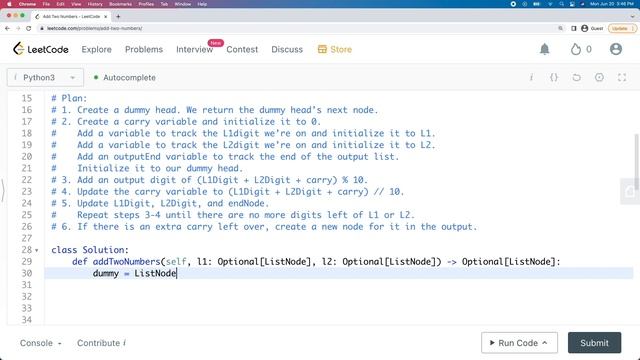640x360 pixels.
Task: Click the 'class Solution:' line
Action: pos(90,250)
